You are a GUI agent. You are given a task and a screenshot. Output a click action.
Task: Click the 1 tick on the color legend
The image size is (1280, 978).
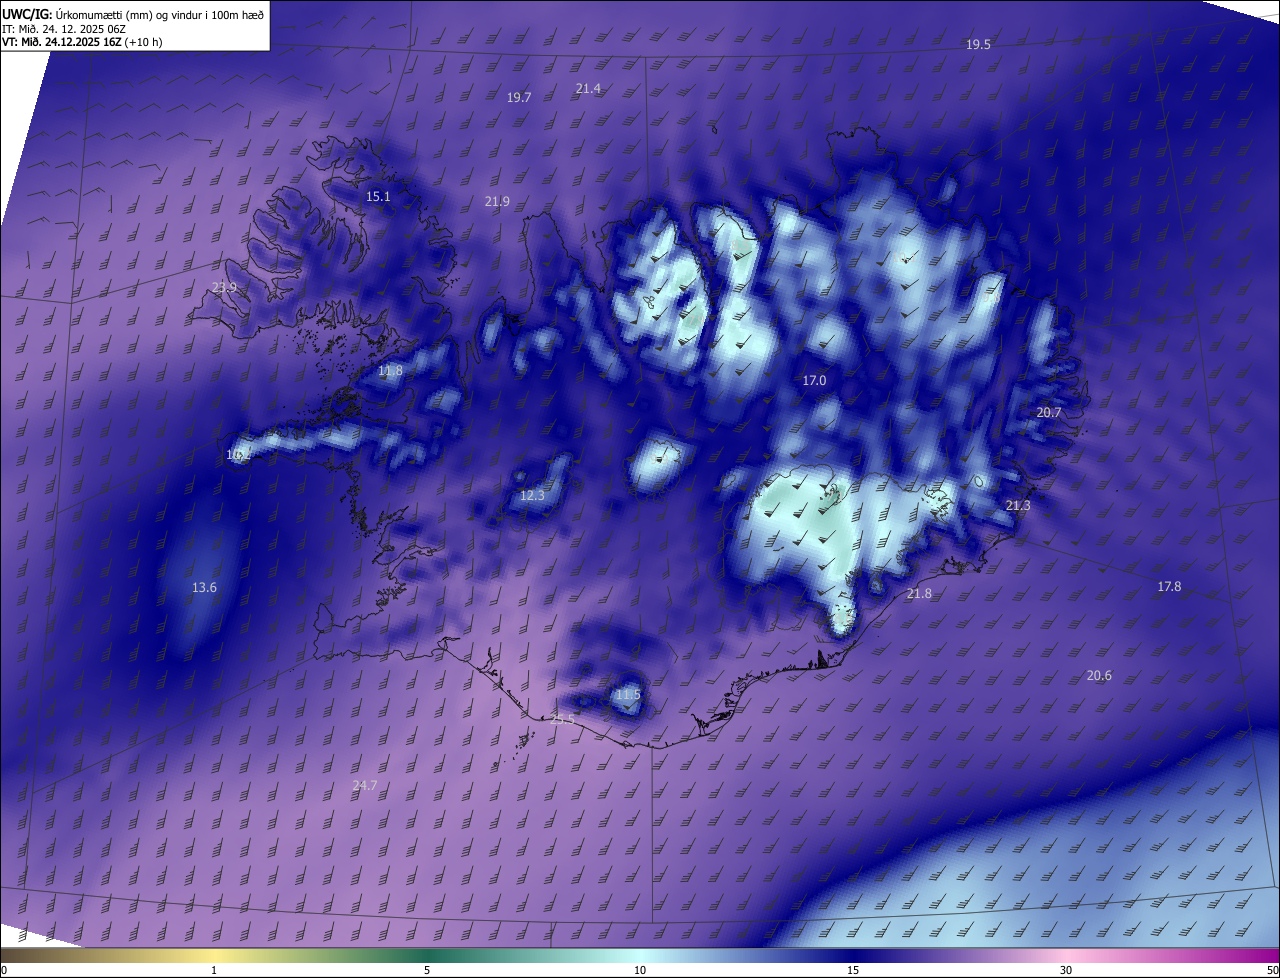[214, 971]
